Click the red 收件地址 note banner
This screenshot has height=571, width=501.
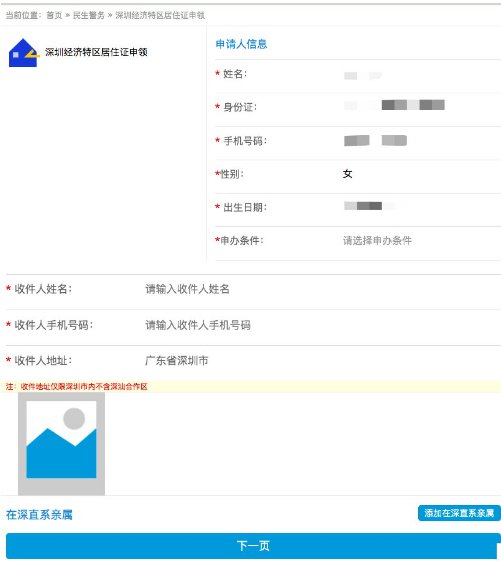click(x=250, y=386)
